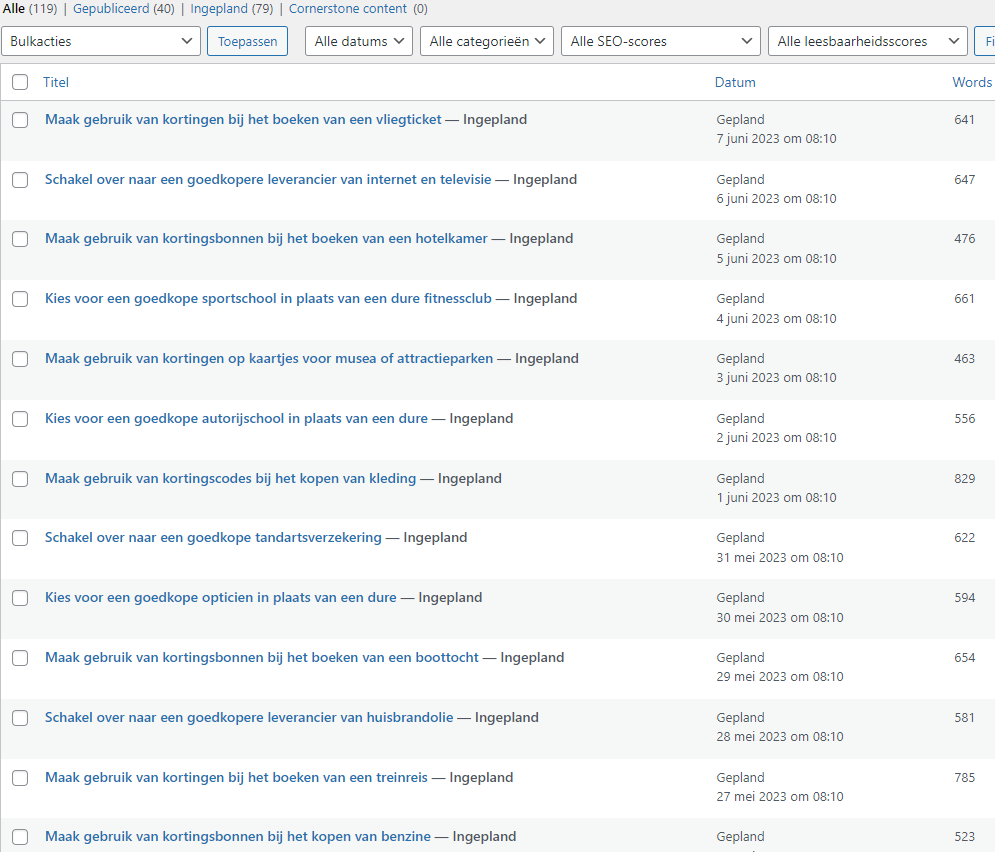This screenshot has width=995, height=852.
Task: Tick the select-all checkbox beside Titel
Action: point(20,82)
